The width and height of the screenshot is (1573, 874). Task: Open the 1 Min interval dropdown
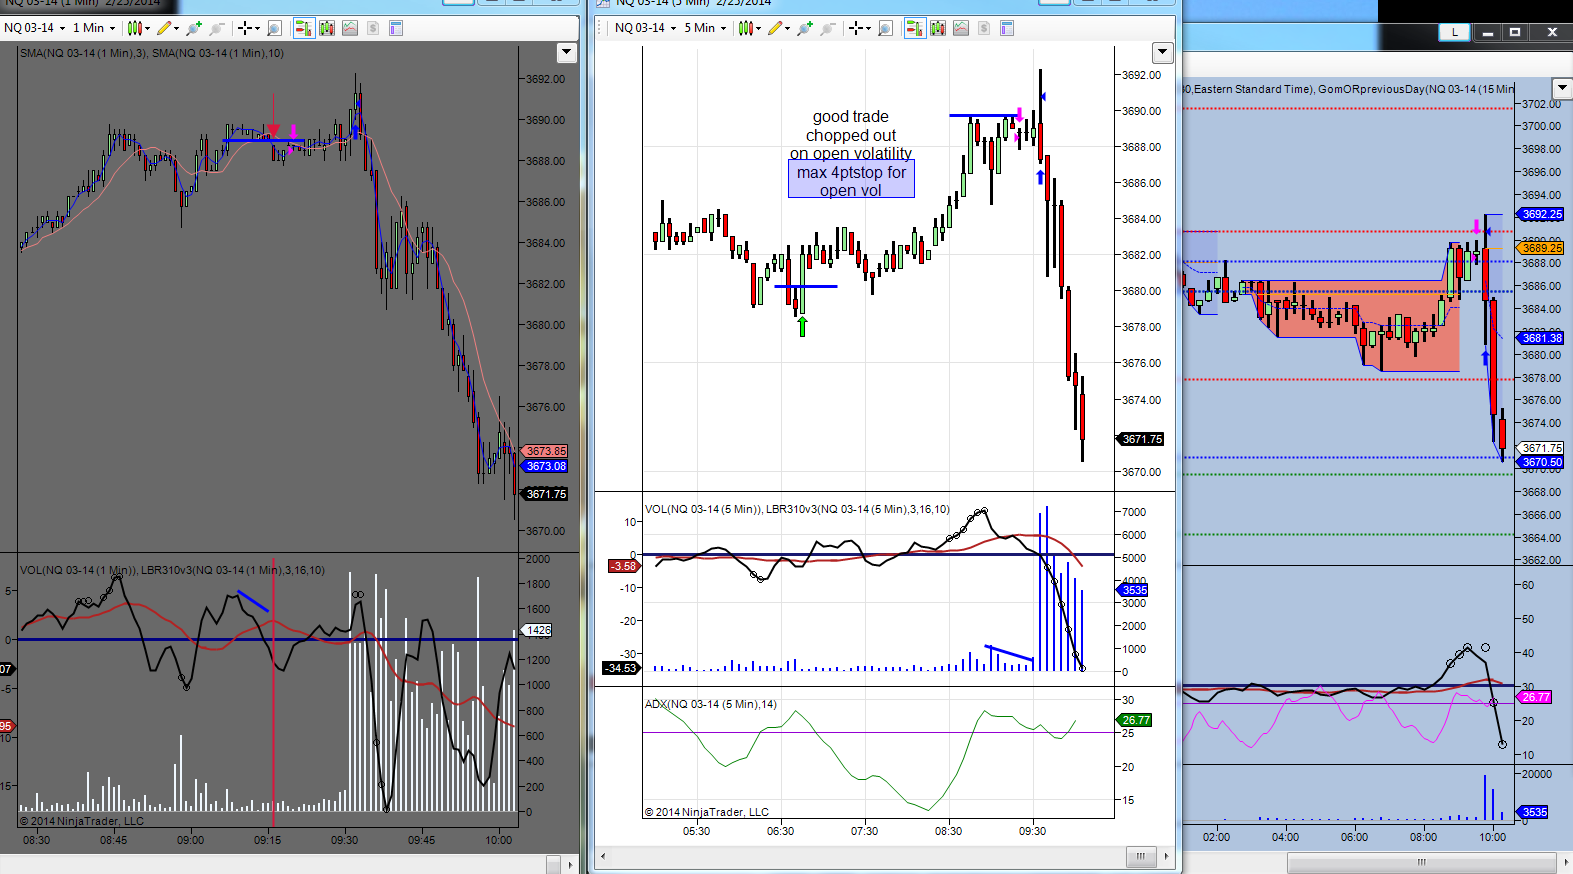point(94,28)
